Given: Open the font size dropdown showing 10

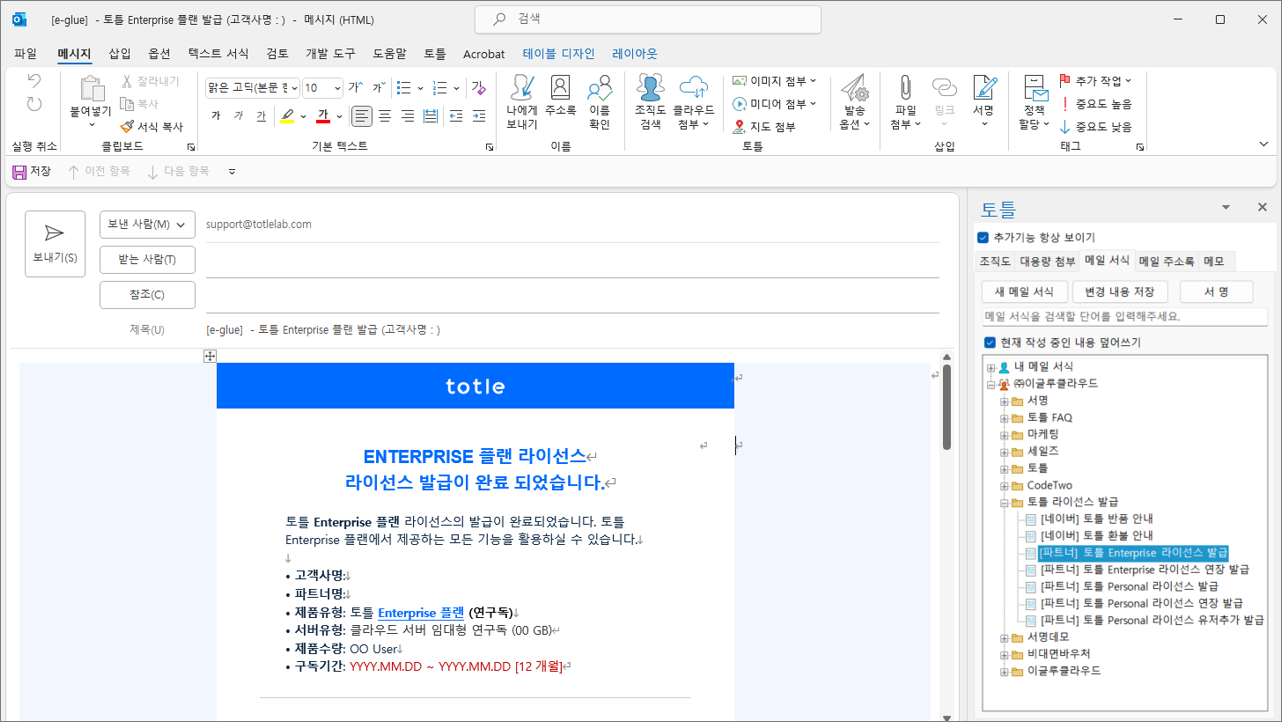Looking at the screenshot, I should coord(337,88).
